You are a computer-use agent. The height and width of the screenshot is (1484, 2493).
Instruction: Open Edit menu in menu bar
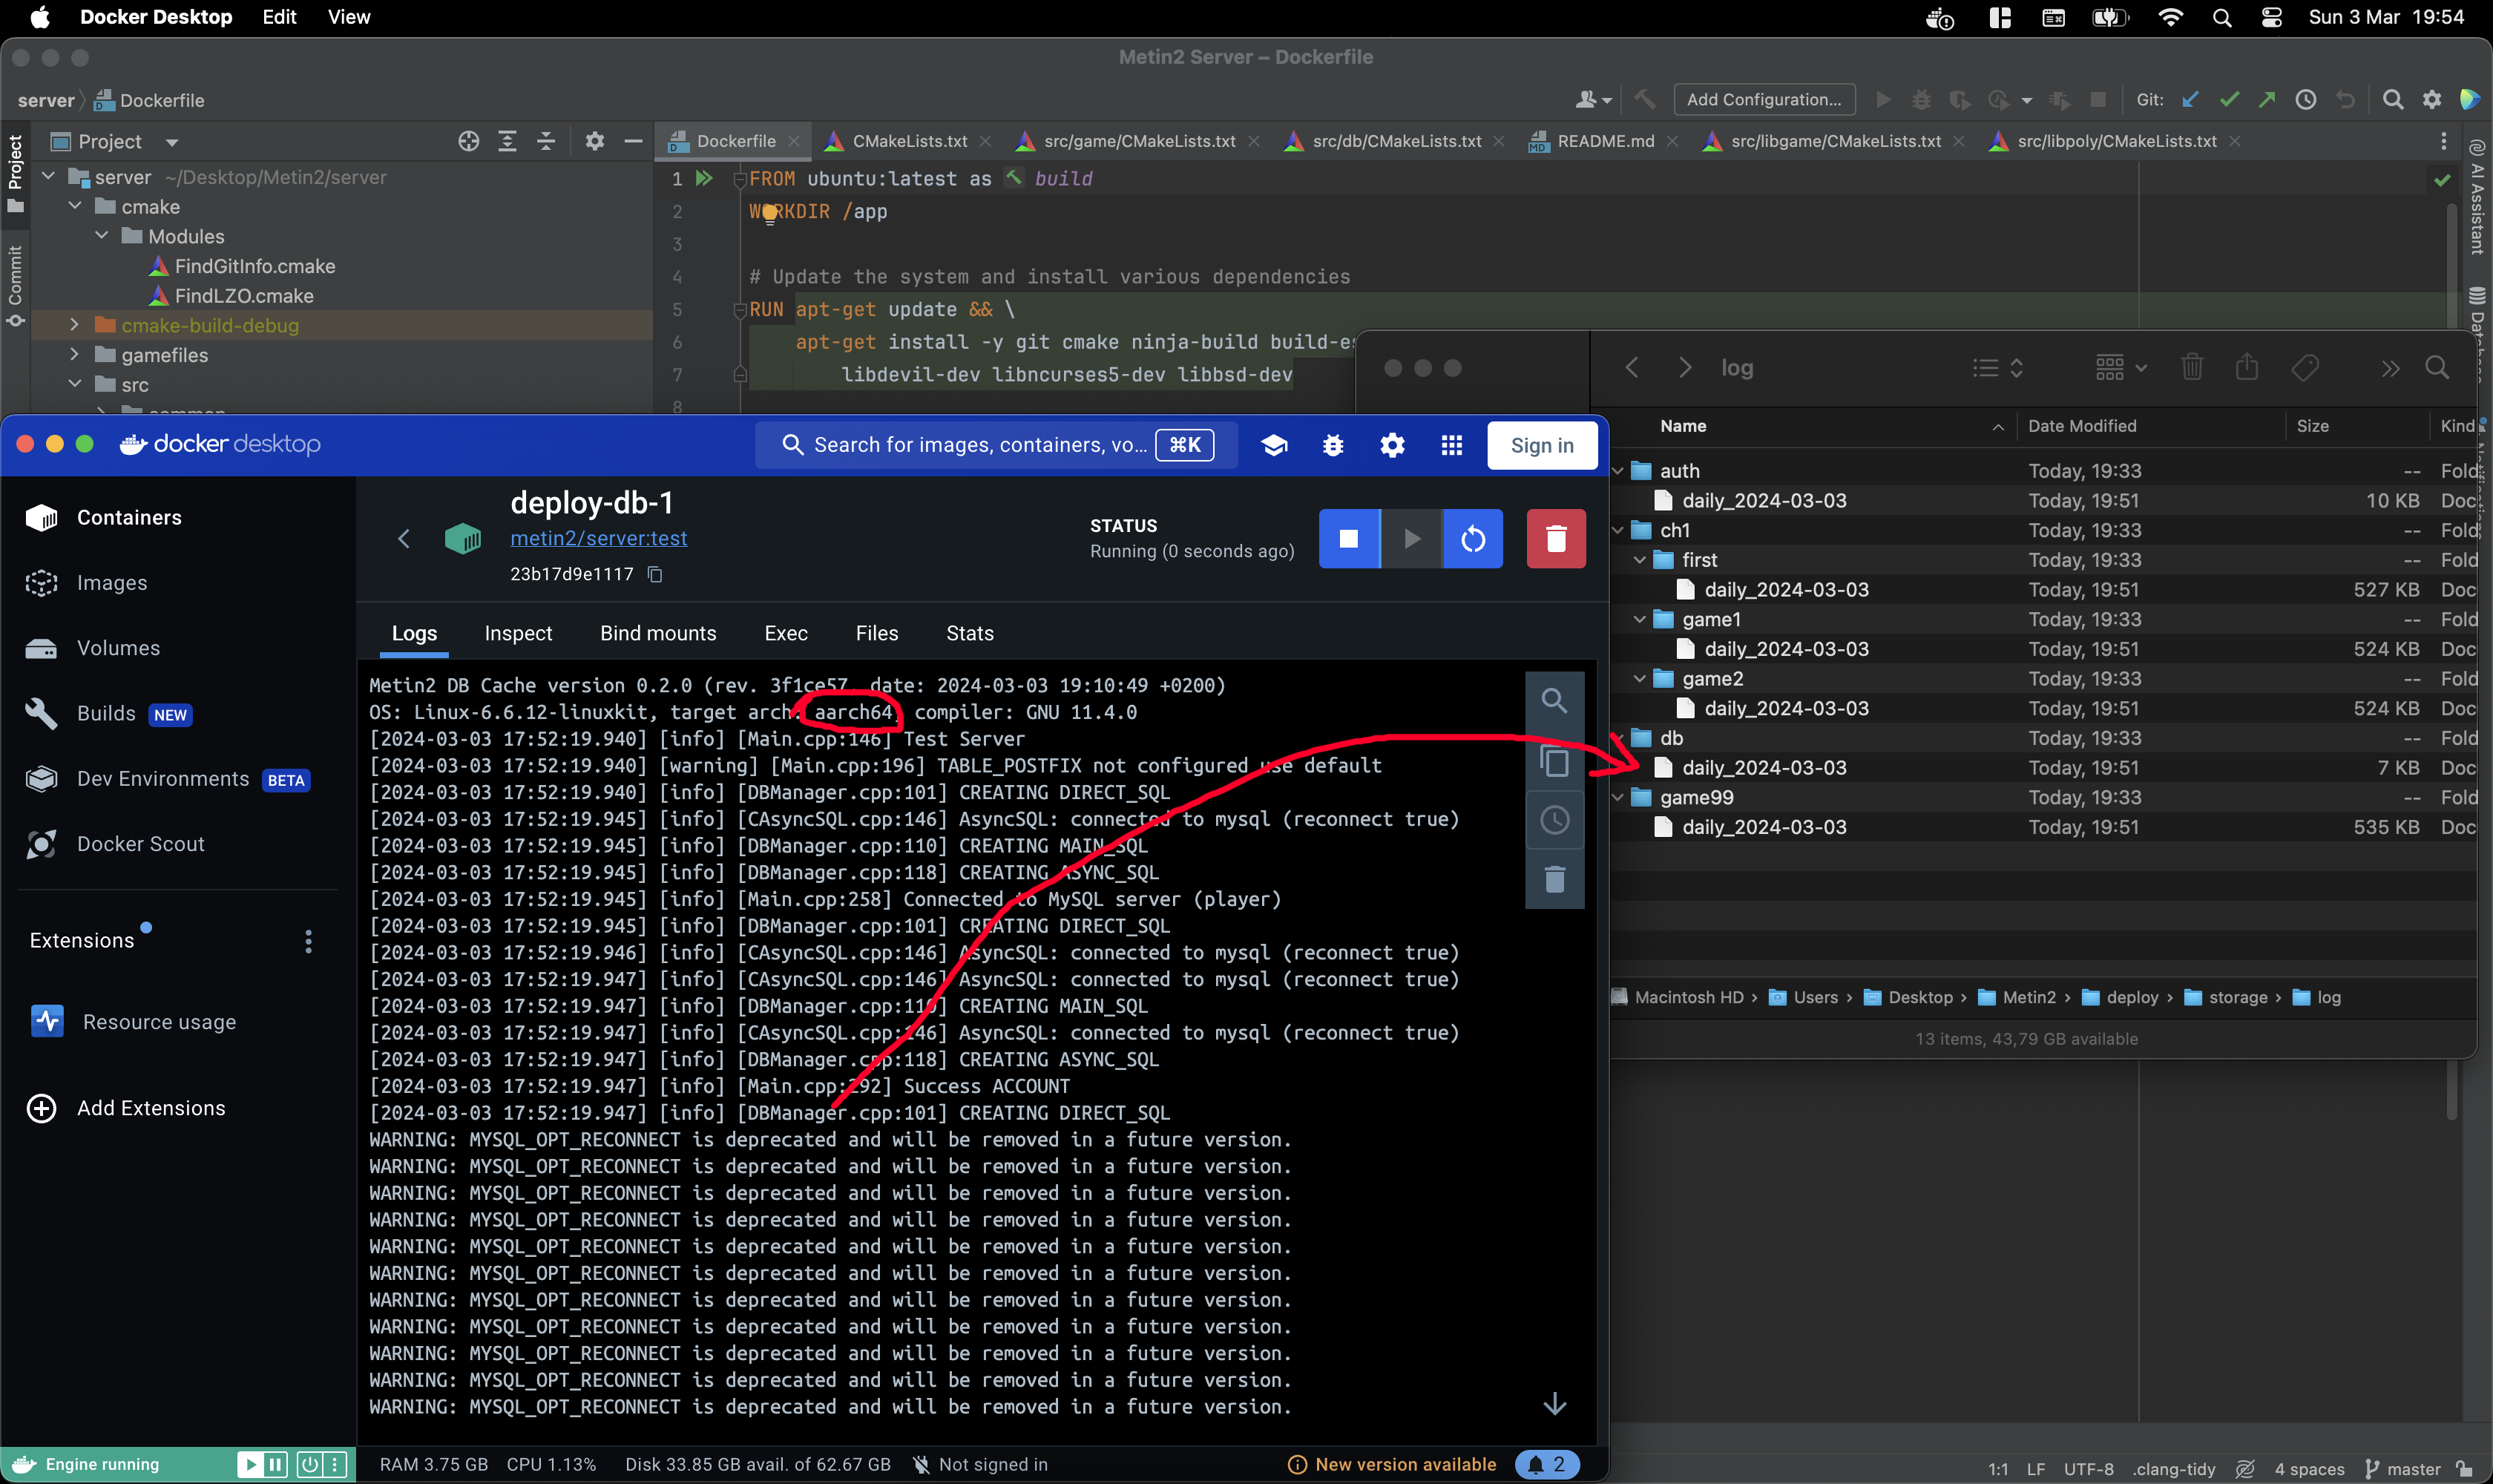279,17
